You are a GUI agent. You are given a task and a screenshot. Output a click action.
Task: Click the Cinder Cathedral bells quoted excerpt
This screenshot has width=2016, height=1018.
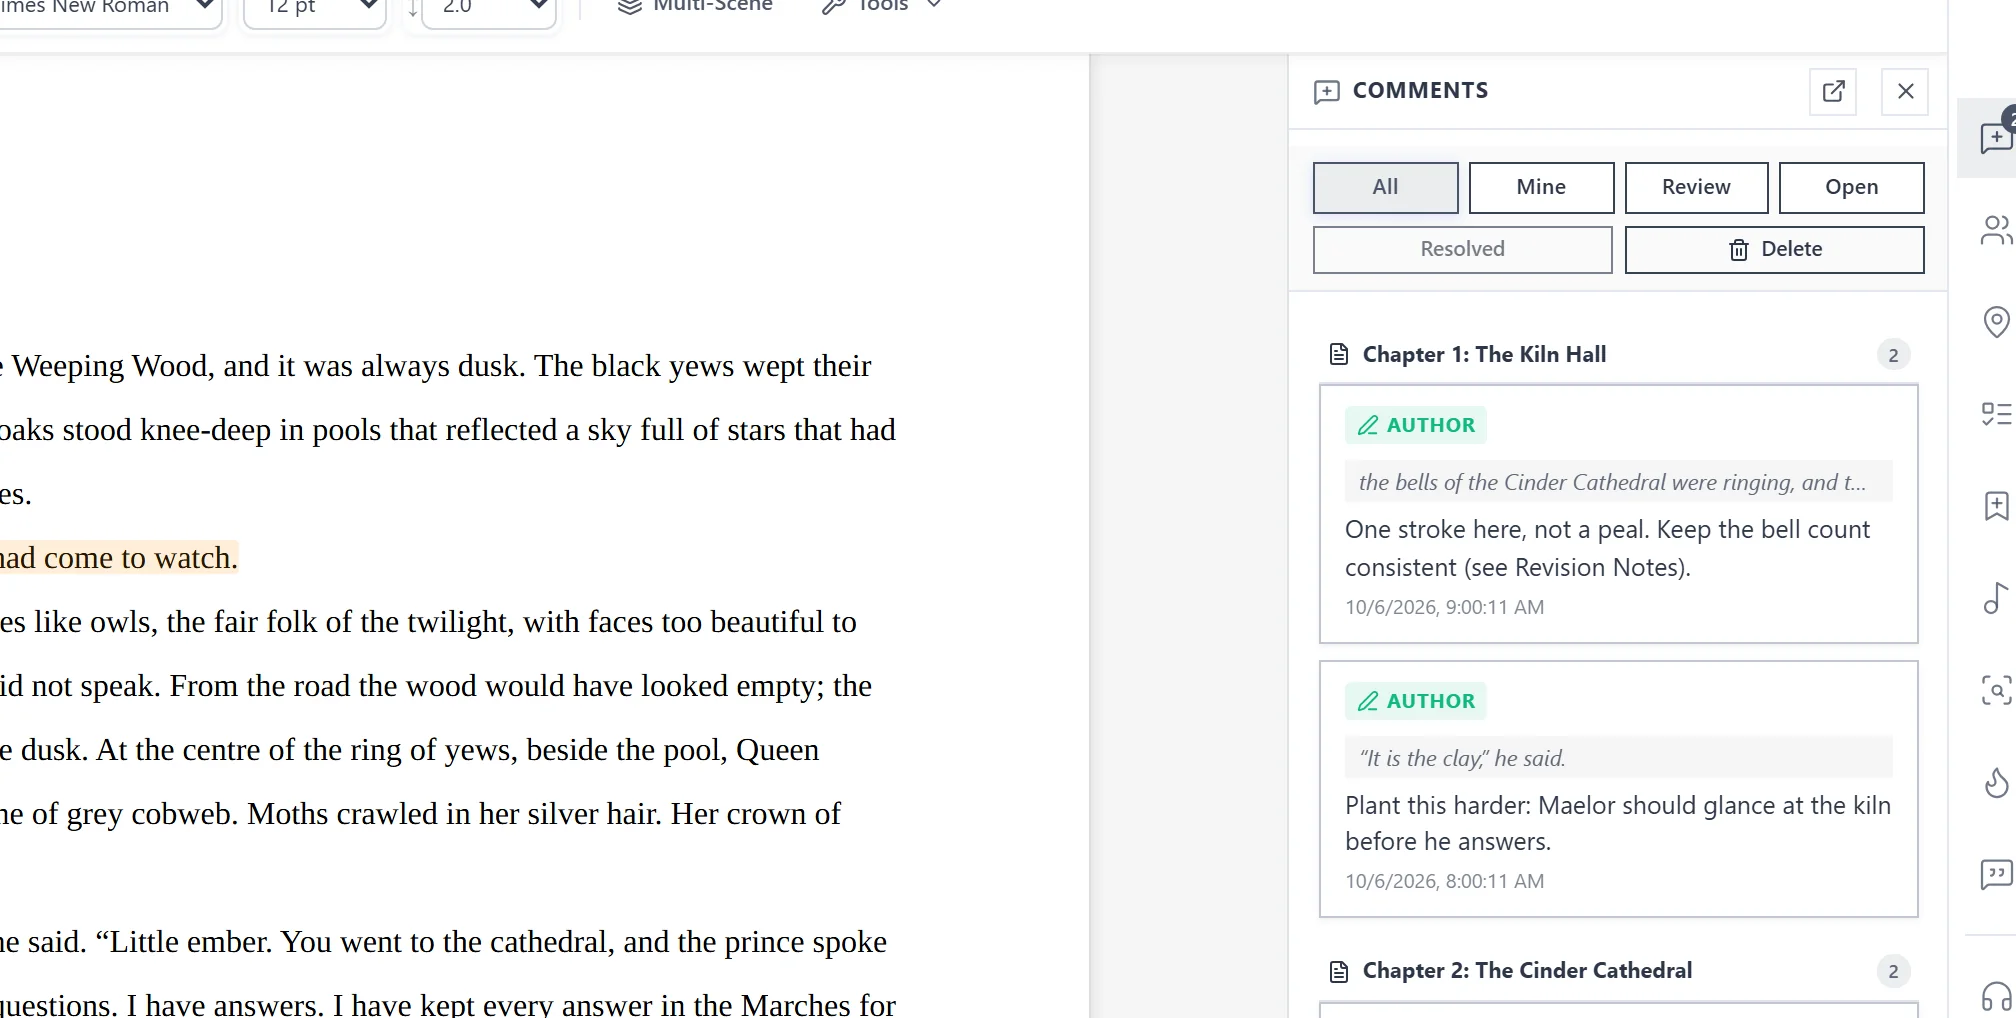coord(1618,482)
